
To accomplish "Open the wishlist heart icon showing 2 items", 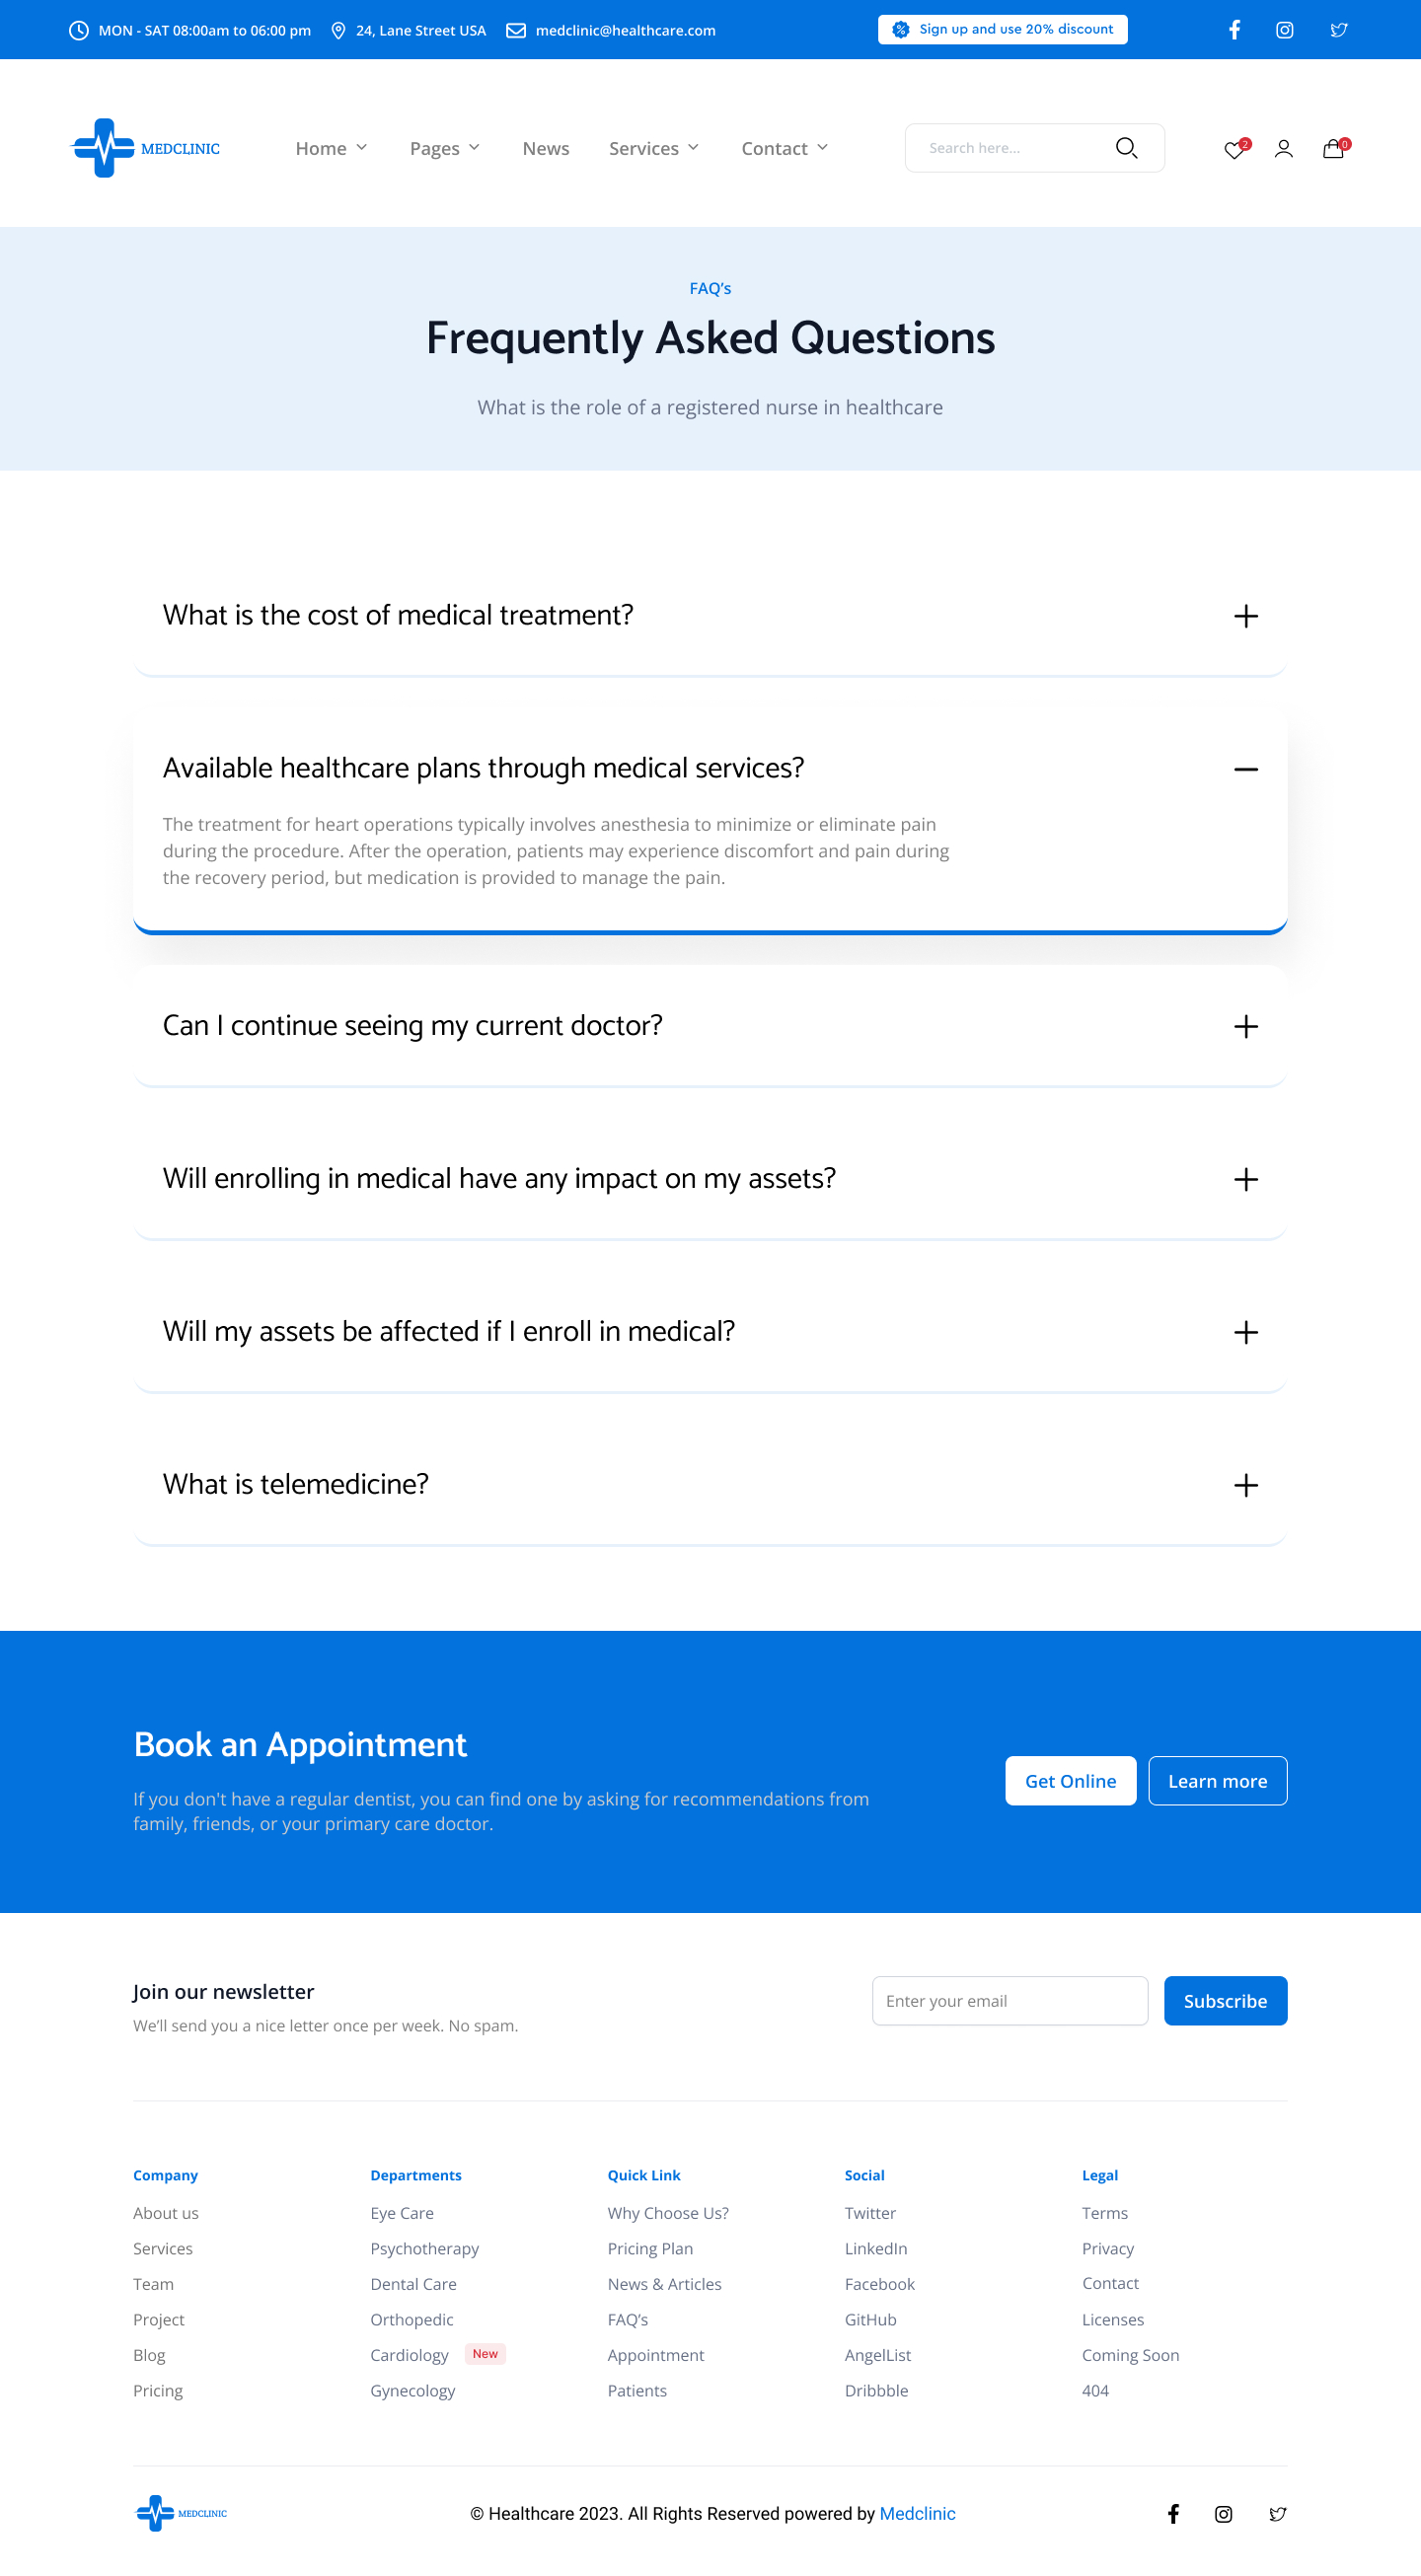I will pyautogui.click(x=1233, y=149).
